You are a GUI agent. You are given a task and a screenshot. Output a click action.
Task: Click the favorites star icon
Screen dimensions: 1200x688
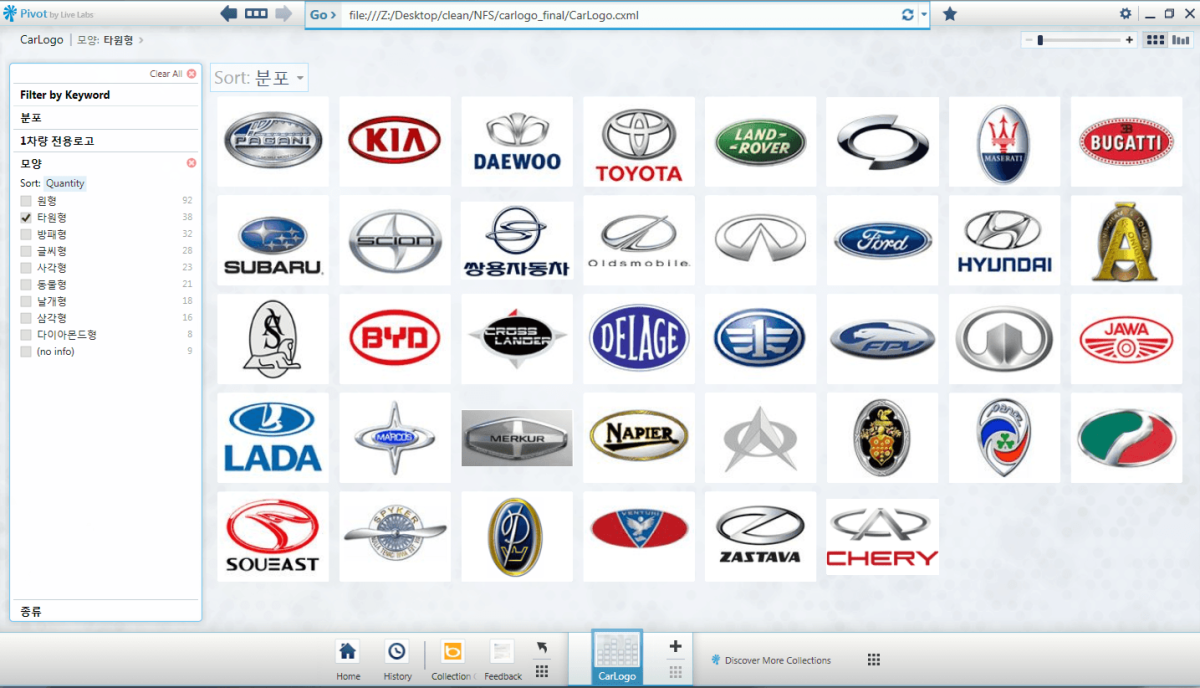(949, 14)
